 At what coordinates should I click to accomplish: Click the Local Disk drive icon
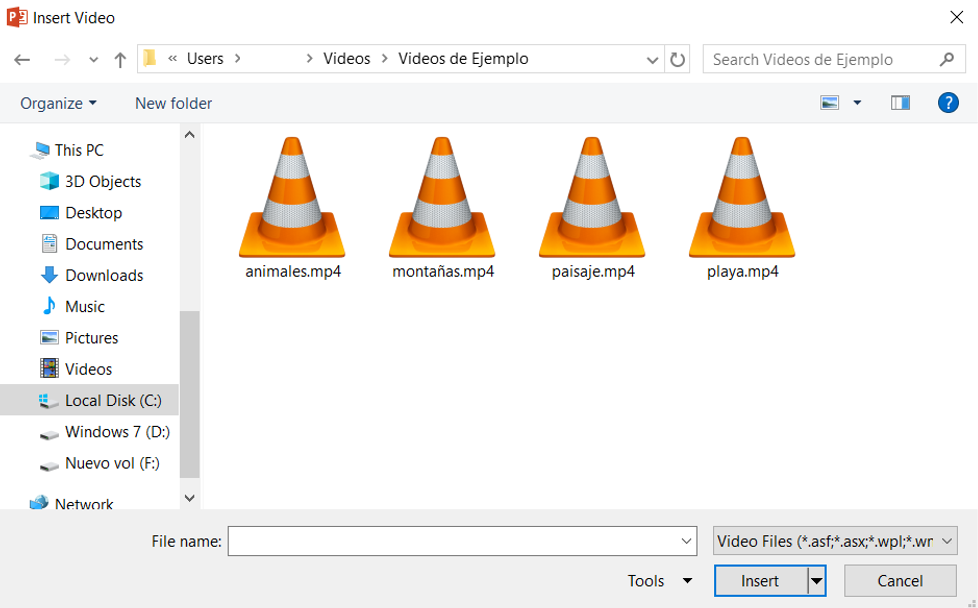[x=48, y=401]
